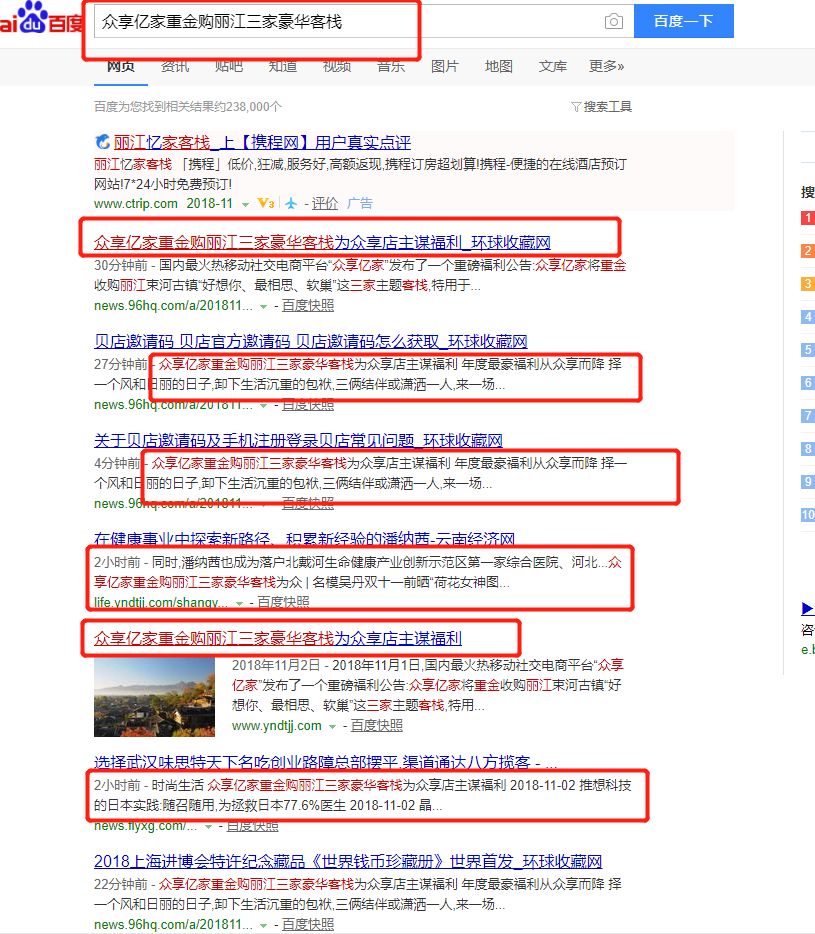Image resolution: width=815 pixels, height=934 pixels.
Task: Open 百度快照 under 2018上海进博会 result
Action: point(308,924)
